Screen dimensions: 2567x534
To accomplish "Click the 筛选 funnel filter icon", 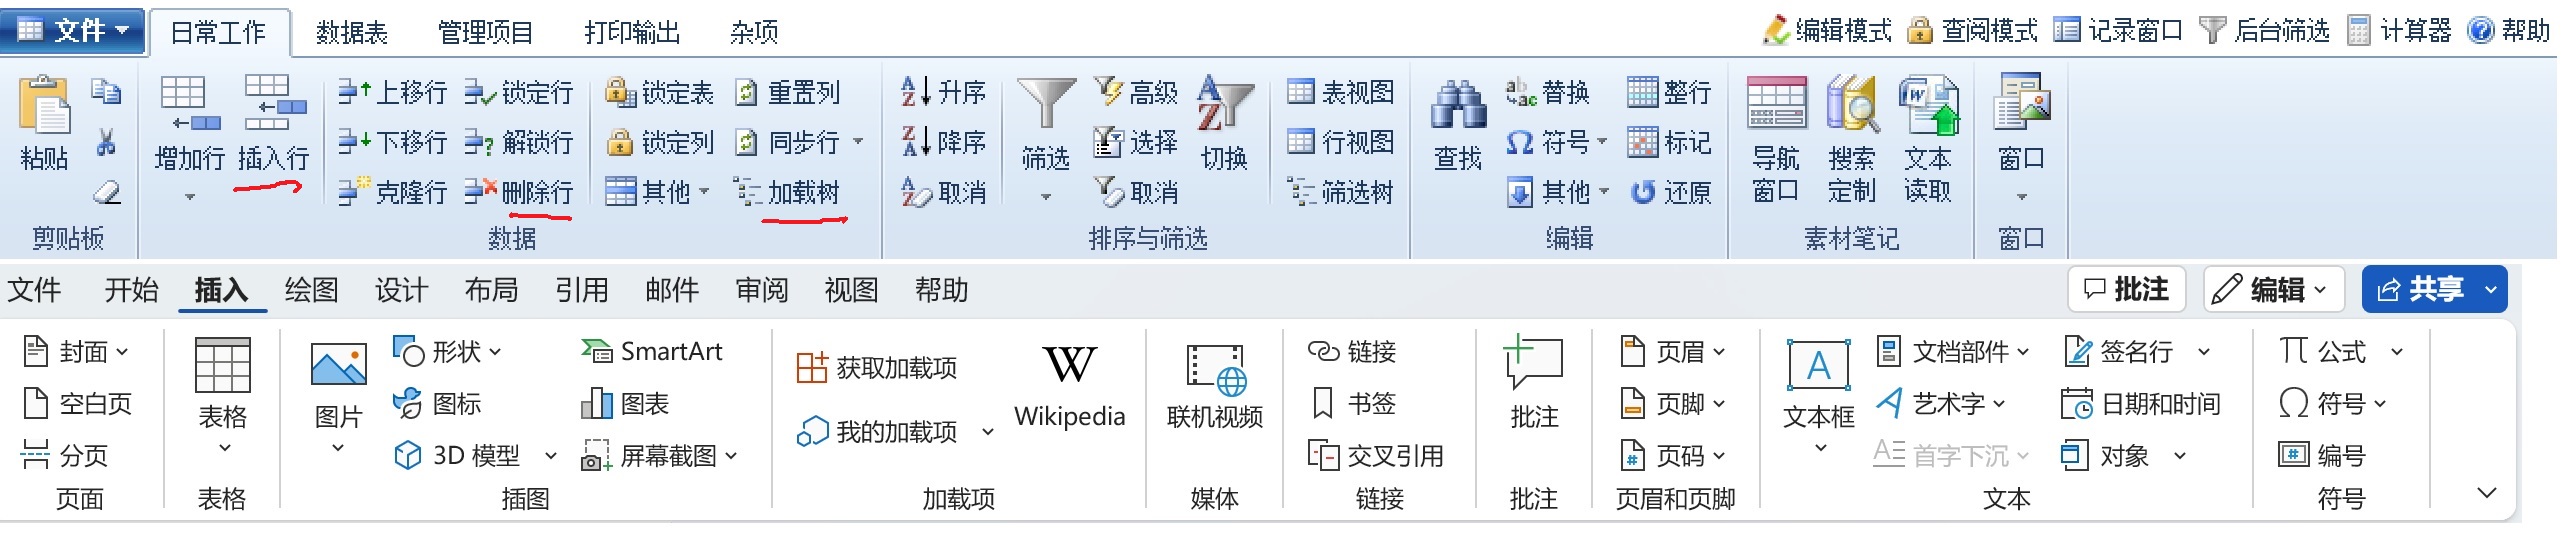I will pos(1046,105).
